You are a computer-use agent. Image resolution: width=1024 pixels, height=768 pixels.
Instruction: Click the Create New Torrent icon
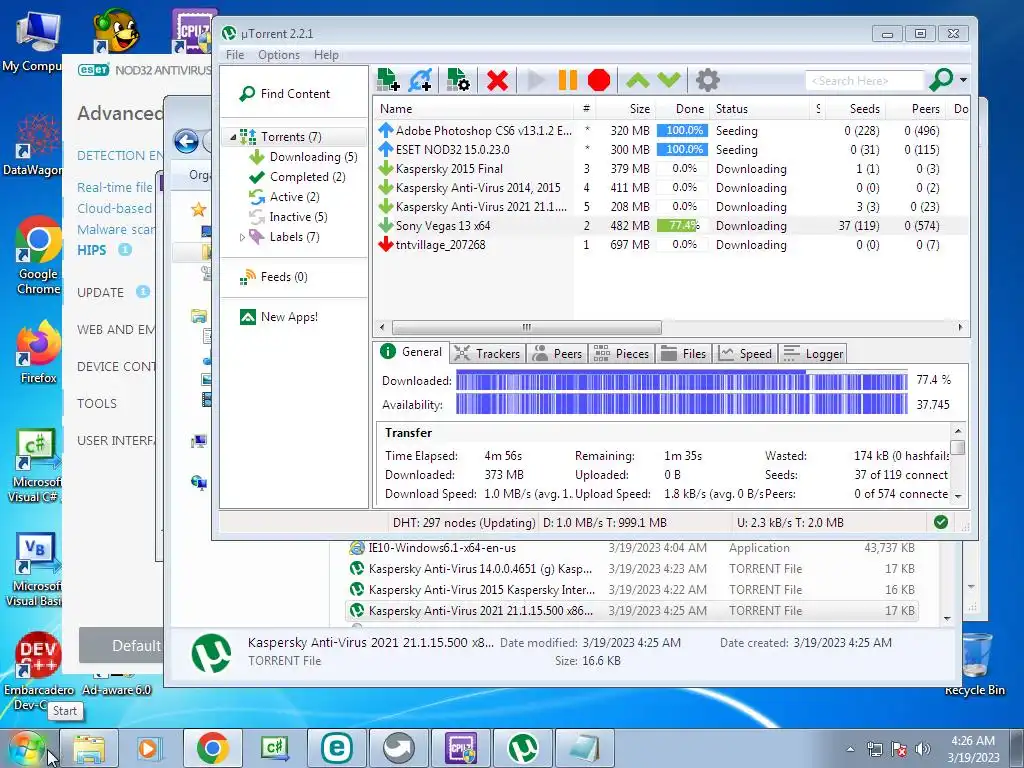(458, 80)
